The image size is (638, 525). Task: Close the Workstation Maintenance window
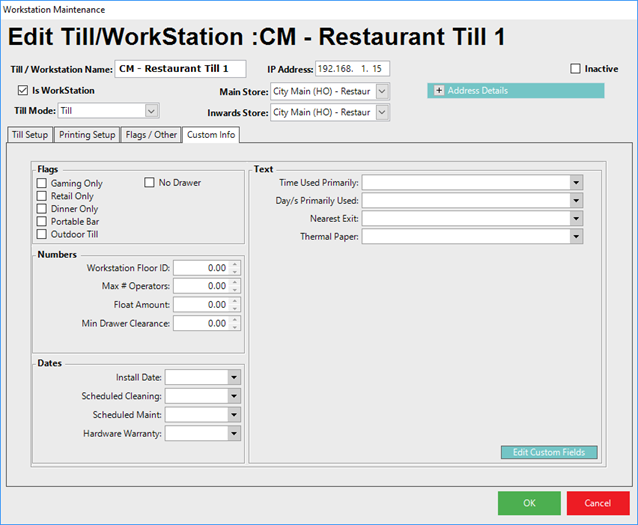(x=623, y=9)
